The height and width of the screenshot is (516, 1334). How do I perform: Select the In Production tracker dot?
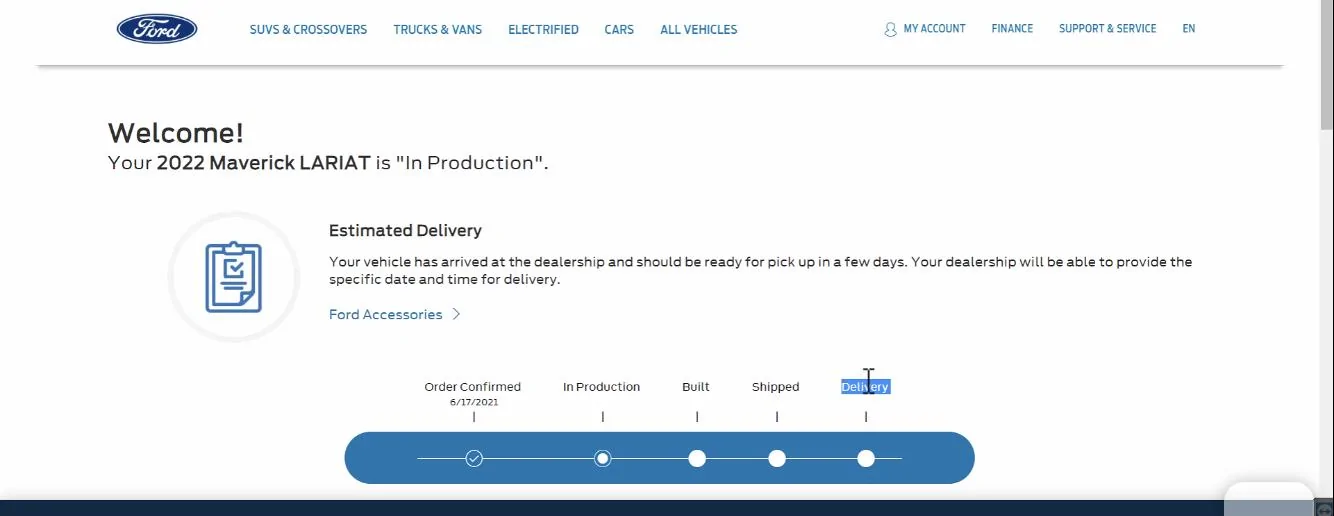coord(602,458)
